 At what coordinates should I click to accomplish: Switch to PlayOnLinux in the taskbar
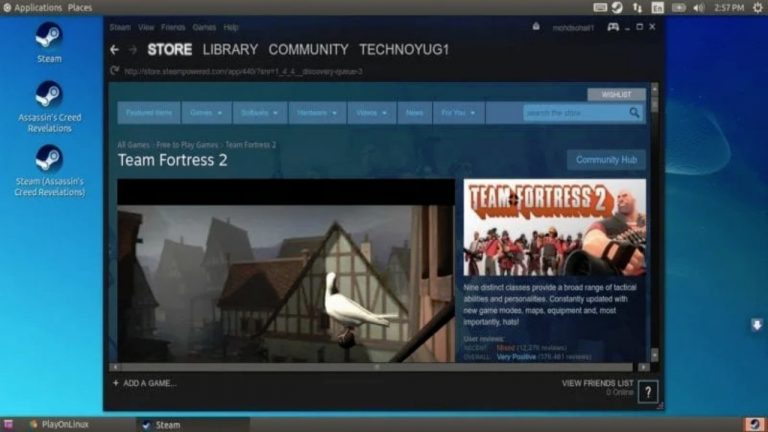[59, 425]
